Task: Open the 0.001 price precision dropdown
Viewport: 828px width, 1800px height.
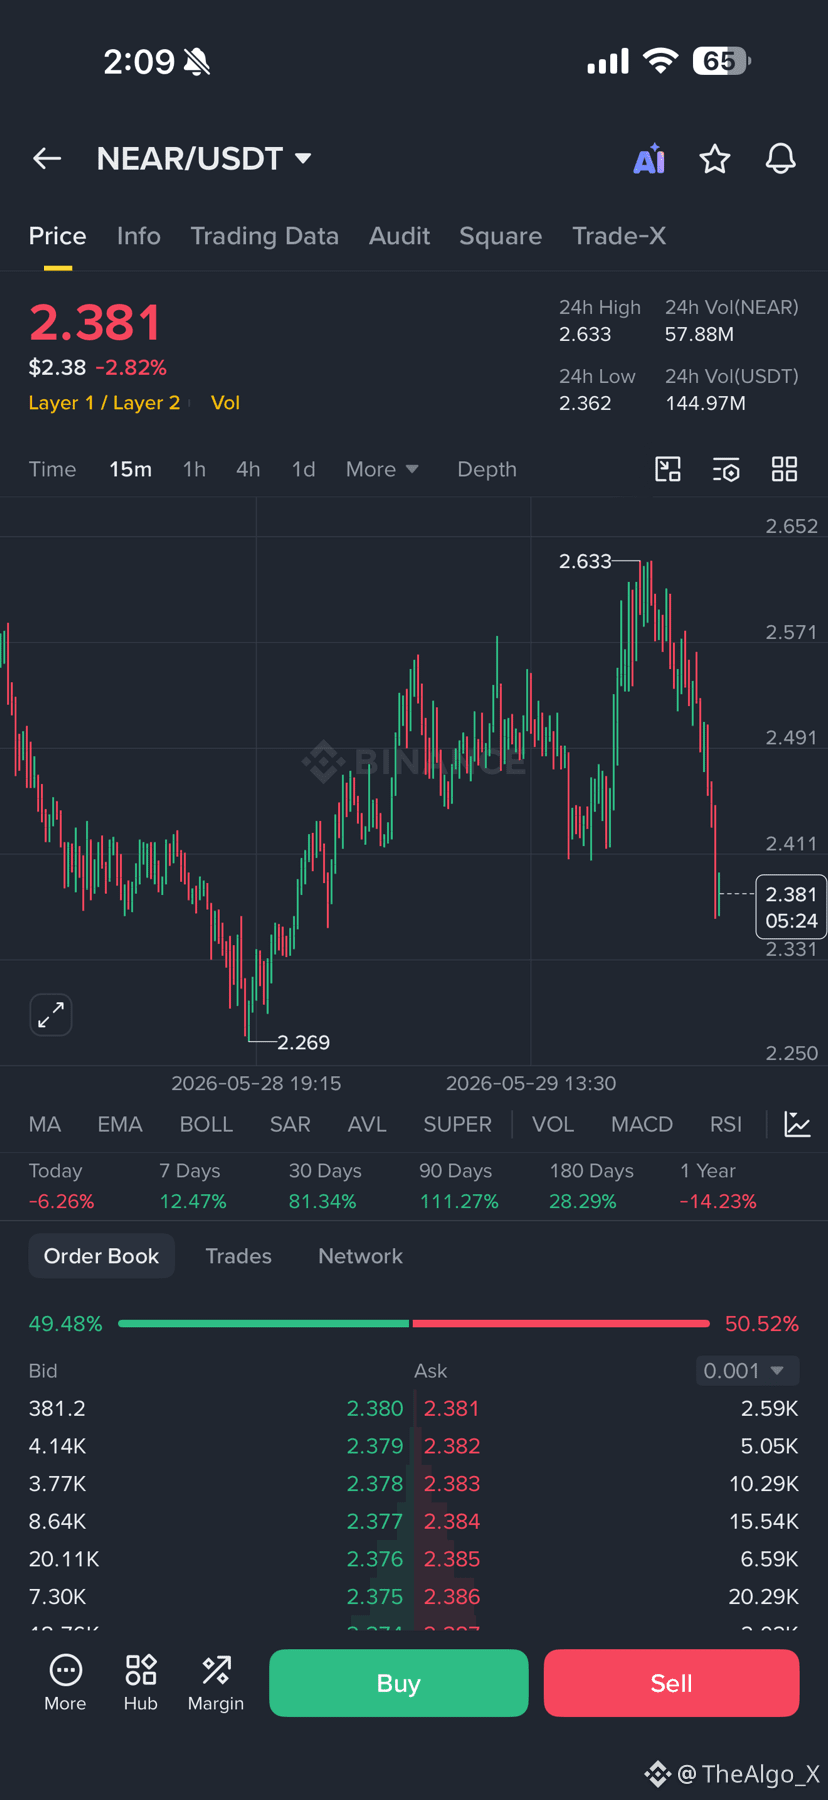Action: pyautogui.click(x=747, y=1370)
